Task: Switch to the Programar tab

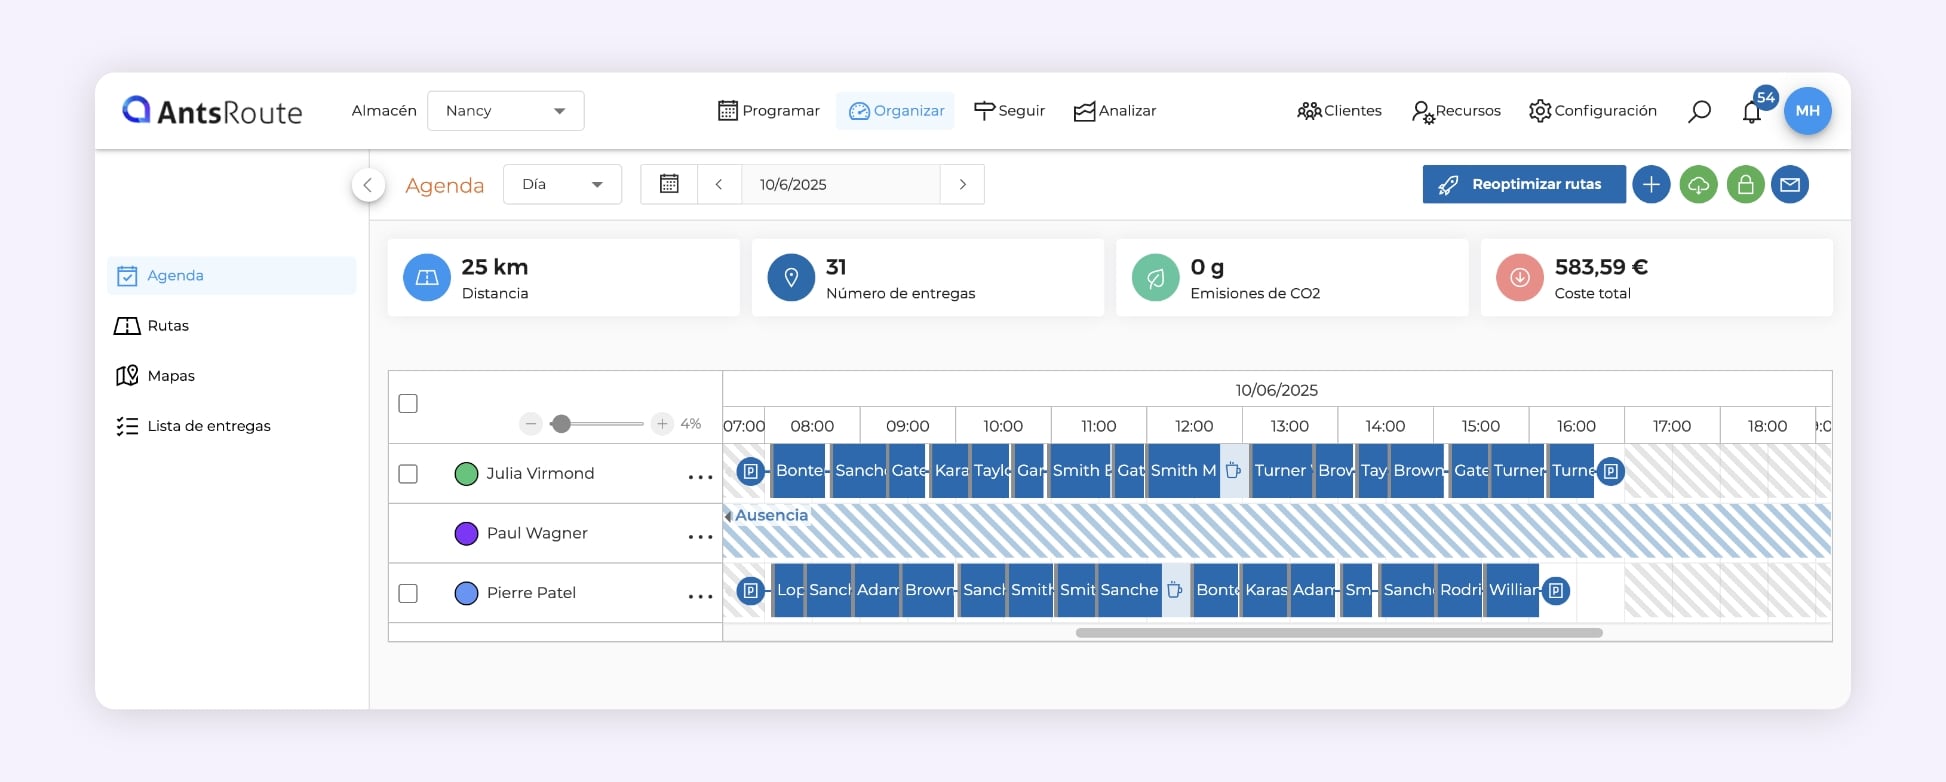Action: (769, 111)
